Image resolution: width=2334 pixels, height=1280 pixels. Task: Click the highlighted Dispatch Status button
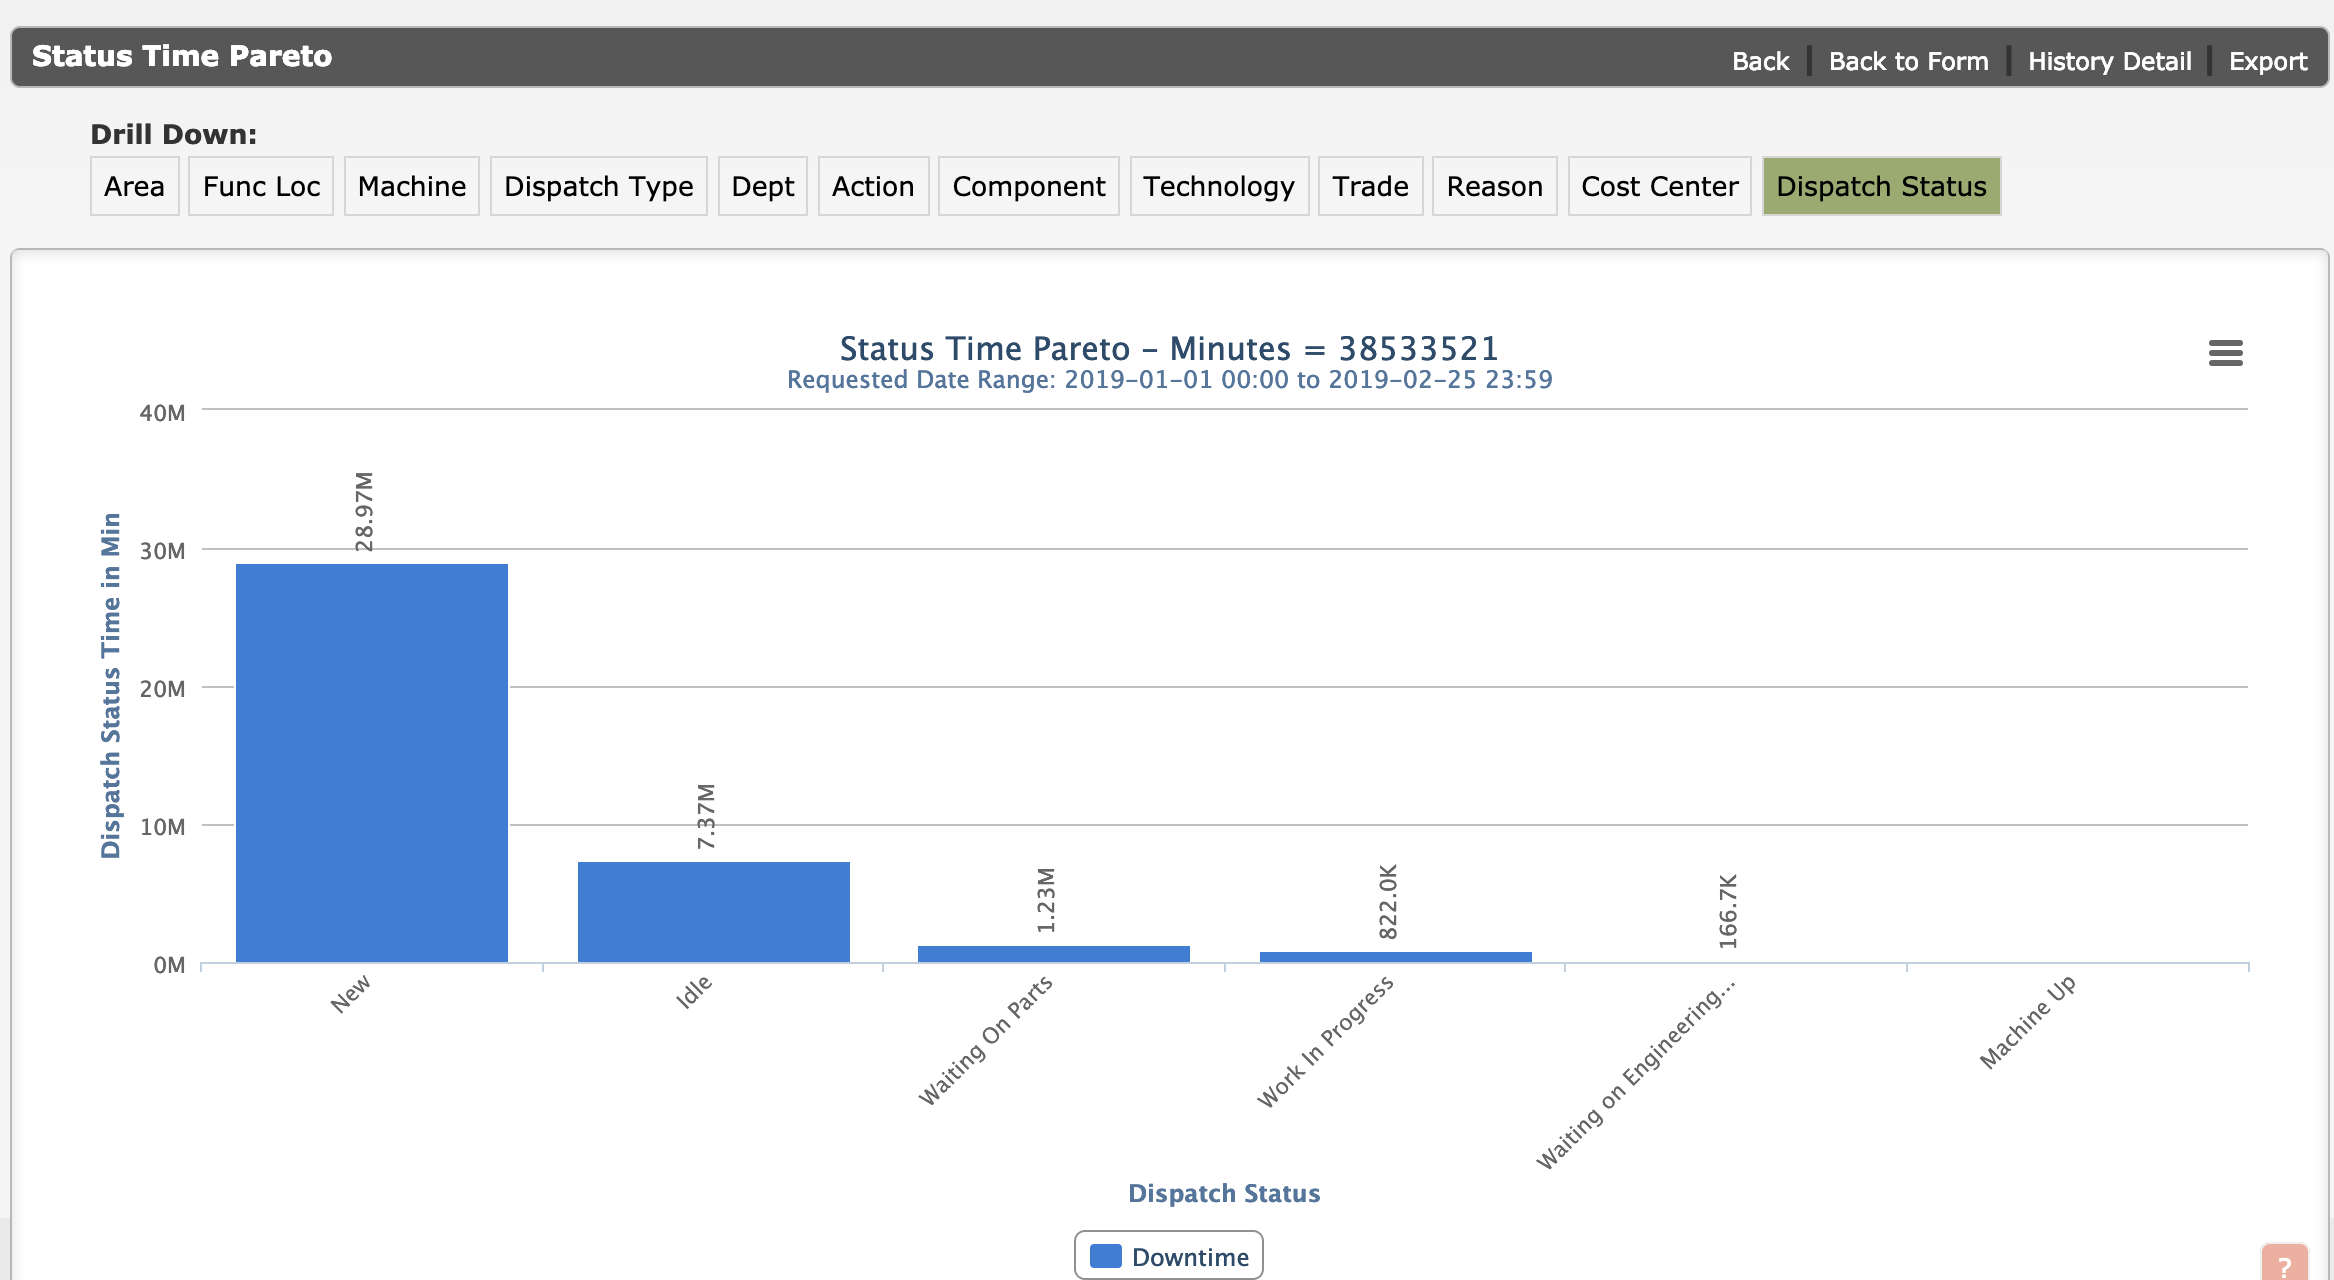pos(1882,186)
